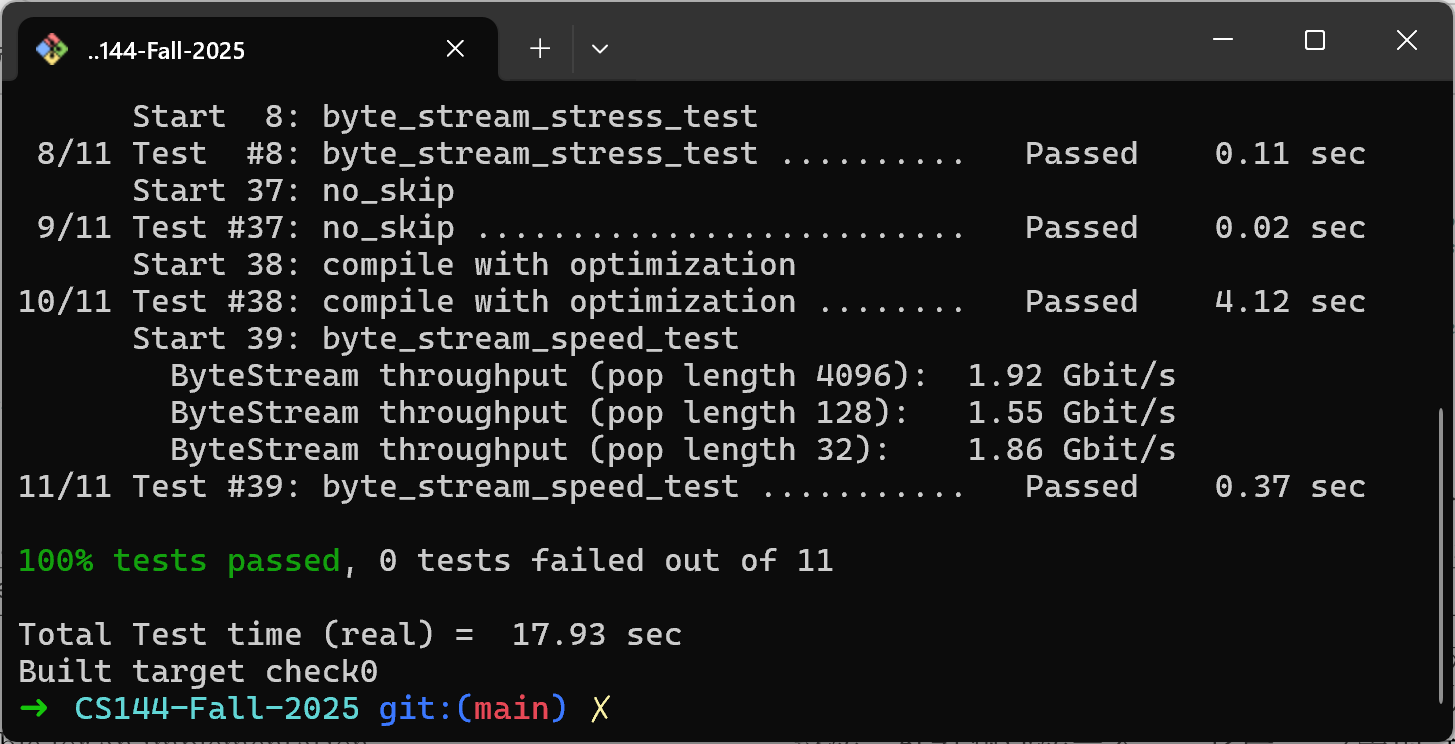Click the "Start 38: compile with optimization" line
Image resolution: width=1455 pixels, height=744 pixels.
pyautogui.click(x=464, y=265)
